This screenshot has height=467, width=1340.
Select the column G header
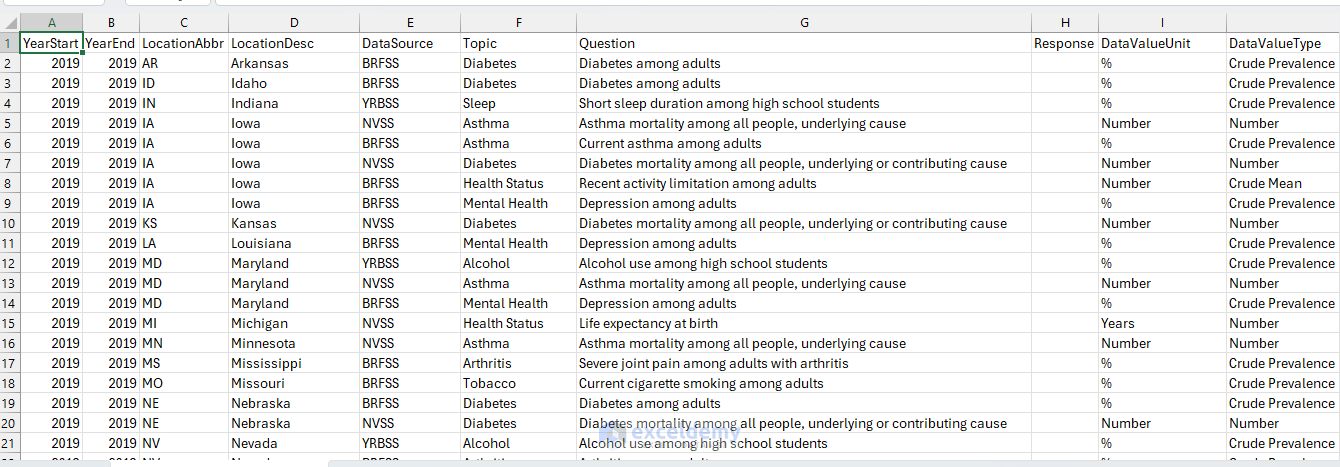coord(804,22)
